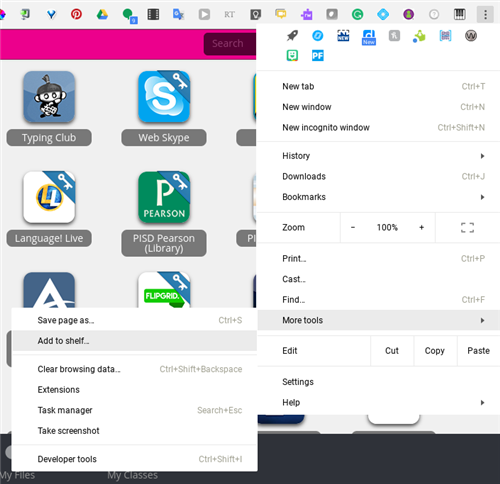The image size is (500, 484).
Task: Click the gray shield extension icon
Action: click(x=332, y=14)
